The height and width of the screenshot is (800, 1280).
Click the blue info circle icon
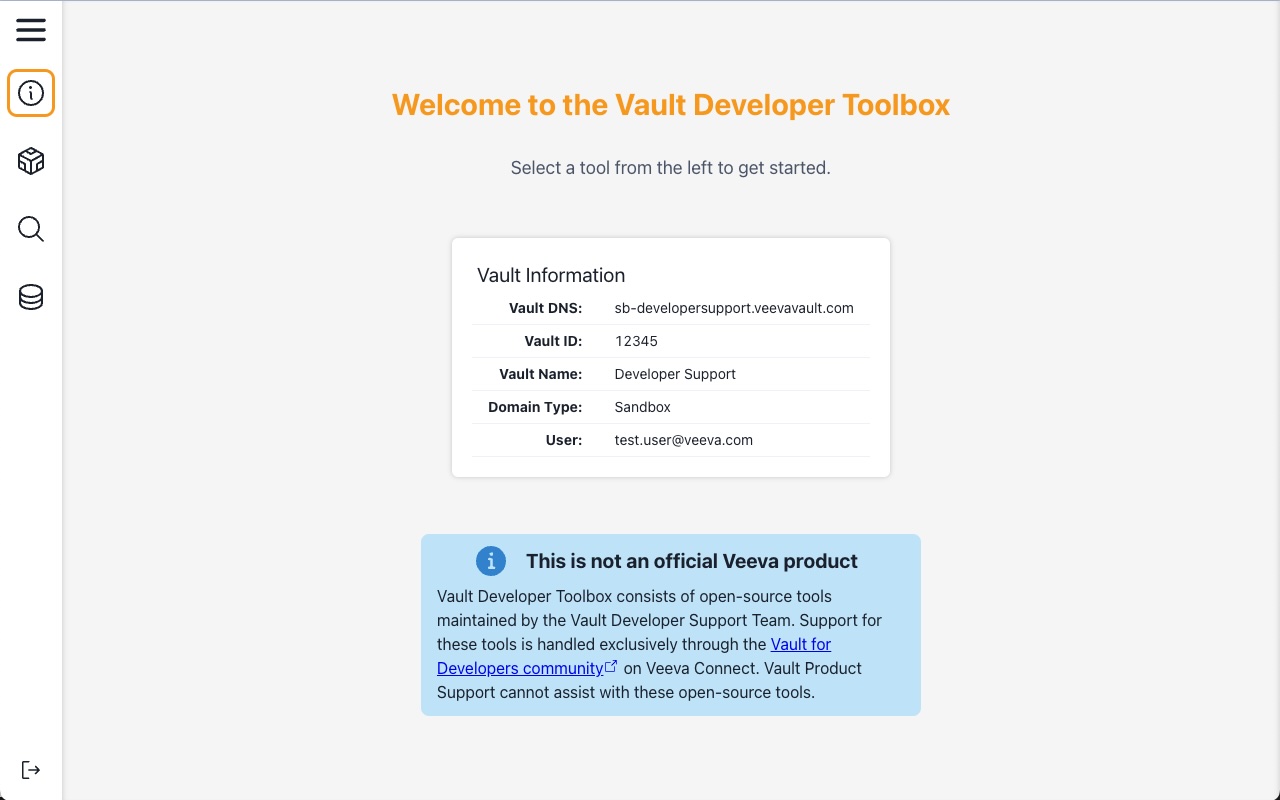tap(491, 561)
